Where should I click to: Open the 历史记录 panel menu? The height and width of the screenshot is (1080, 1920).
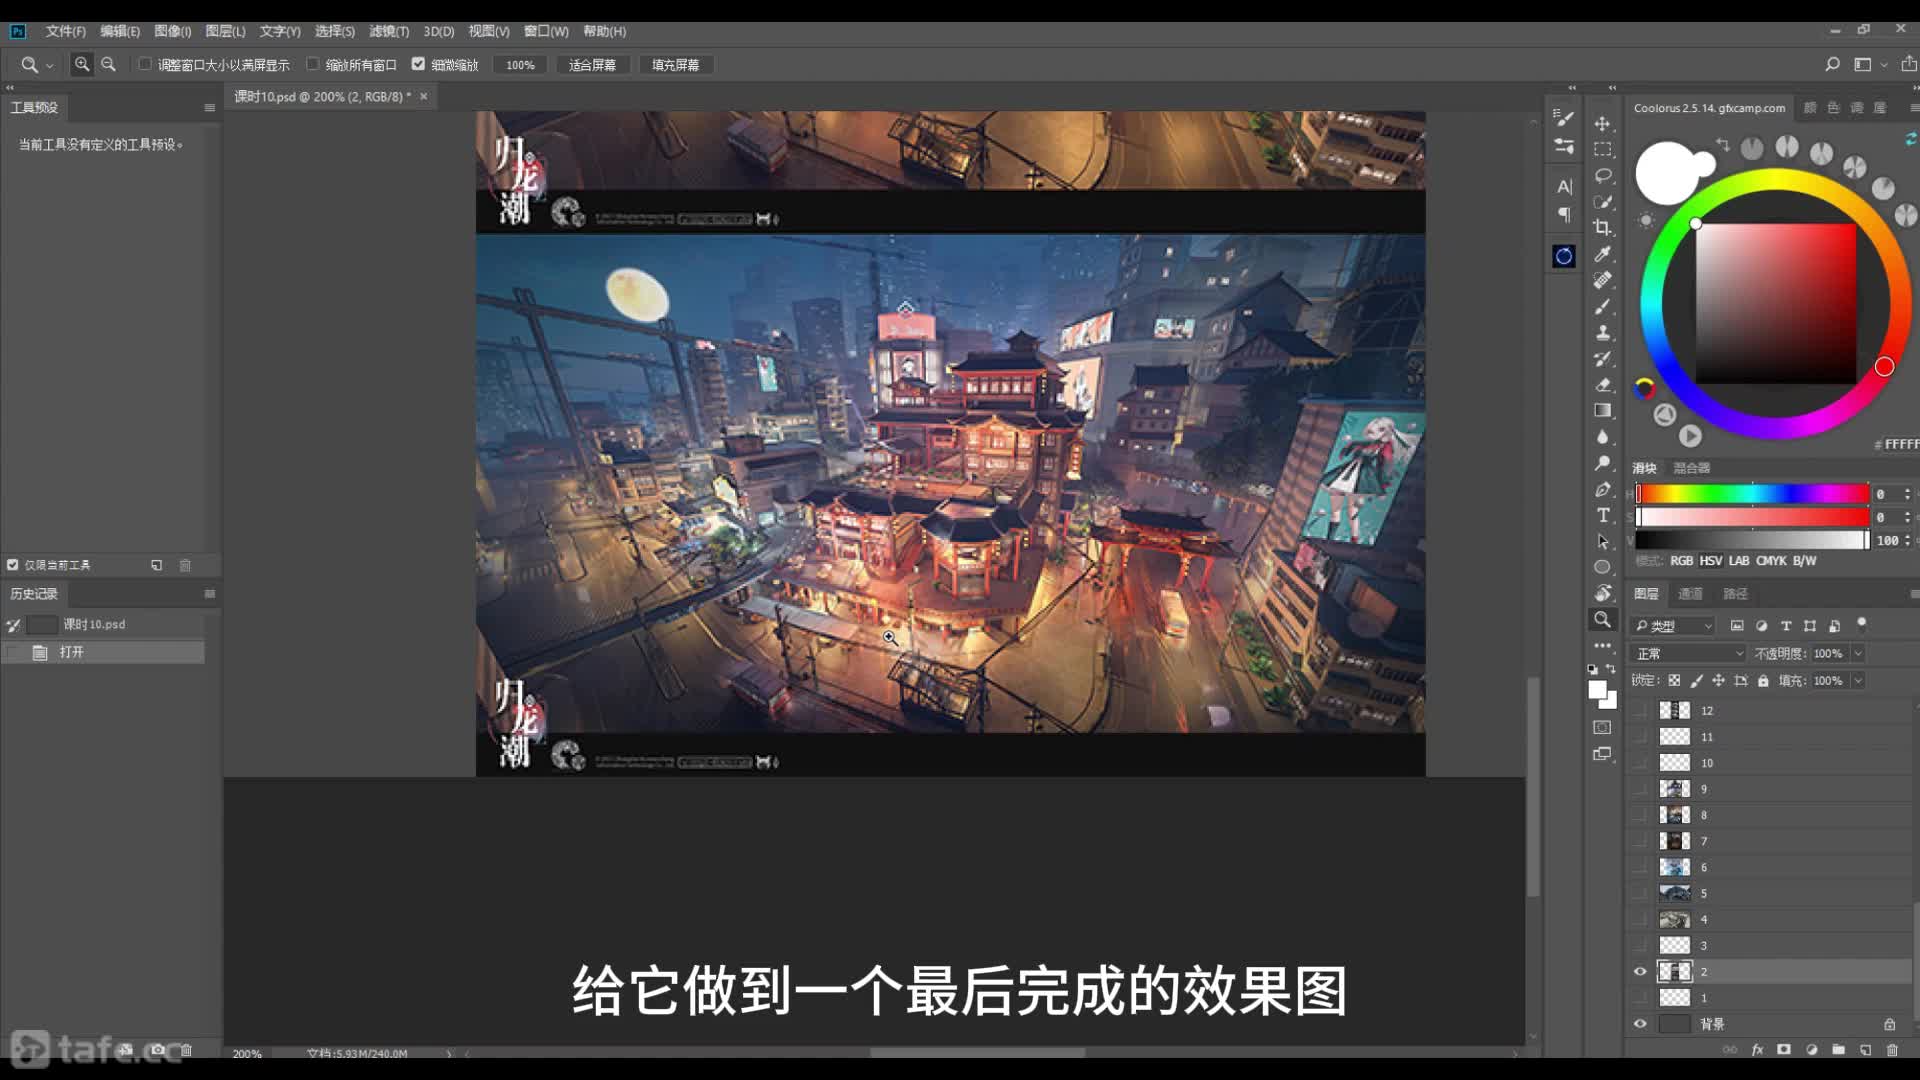pyautogui.click(x=209, y=593)
